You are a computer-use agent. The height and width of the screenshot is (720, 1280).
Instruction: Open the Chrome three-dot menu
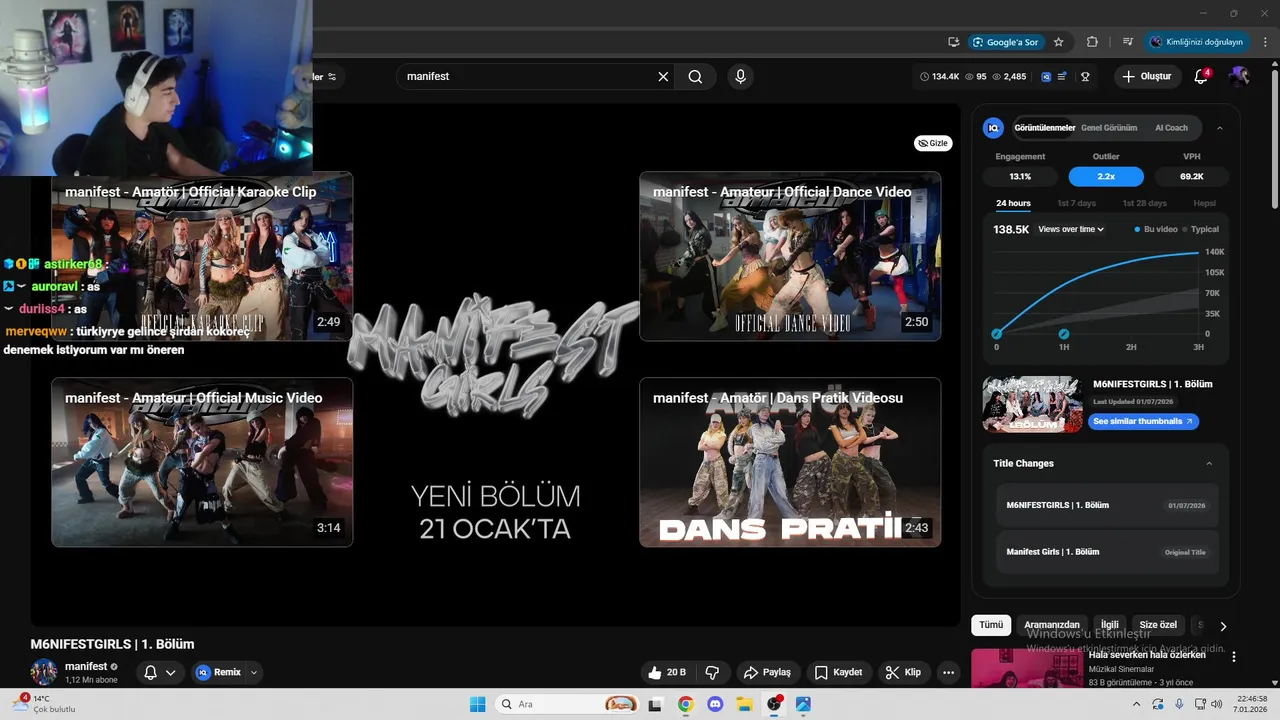tap(1266, 42)
